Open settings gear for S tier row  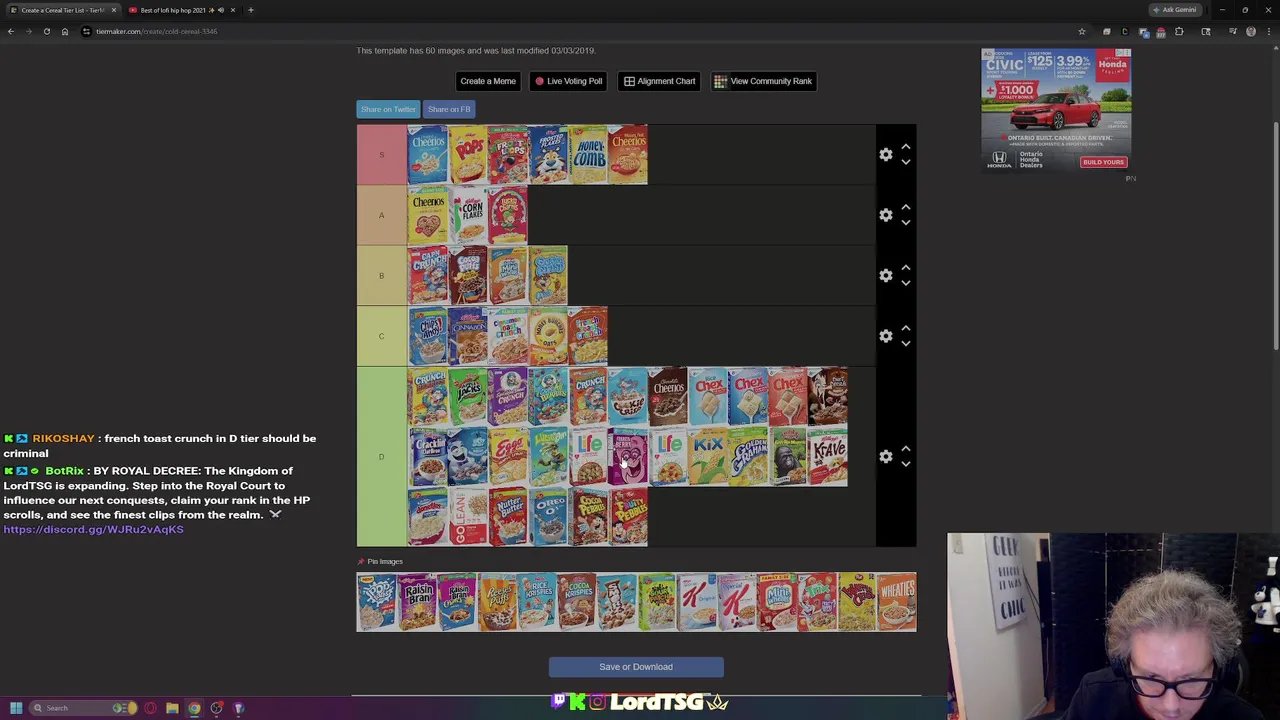pos(885,155)
